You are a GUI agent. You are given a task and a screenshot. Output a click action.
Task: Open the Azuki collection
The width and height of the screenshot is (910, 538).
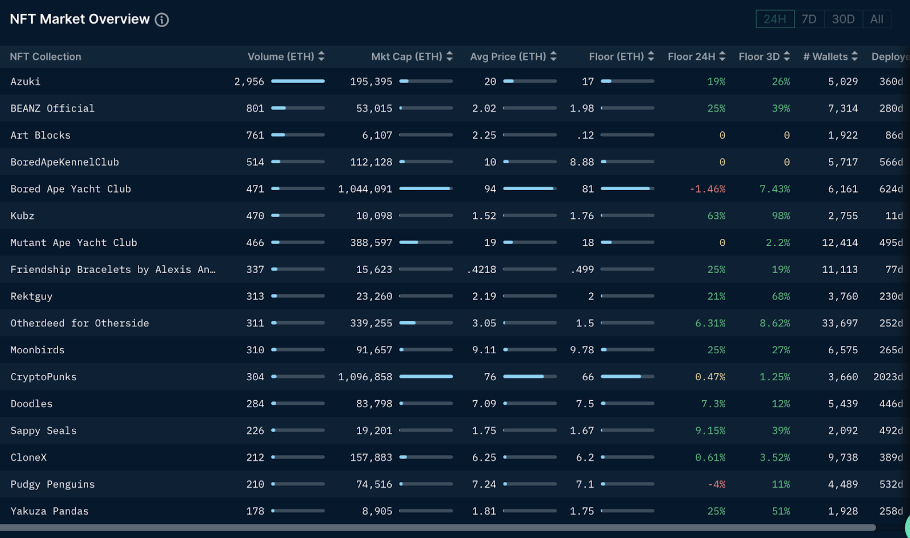(26, 81)
